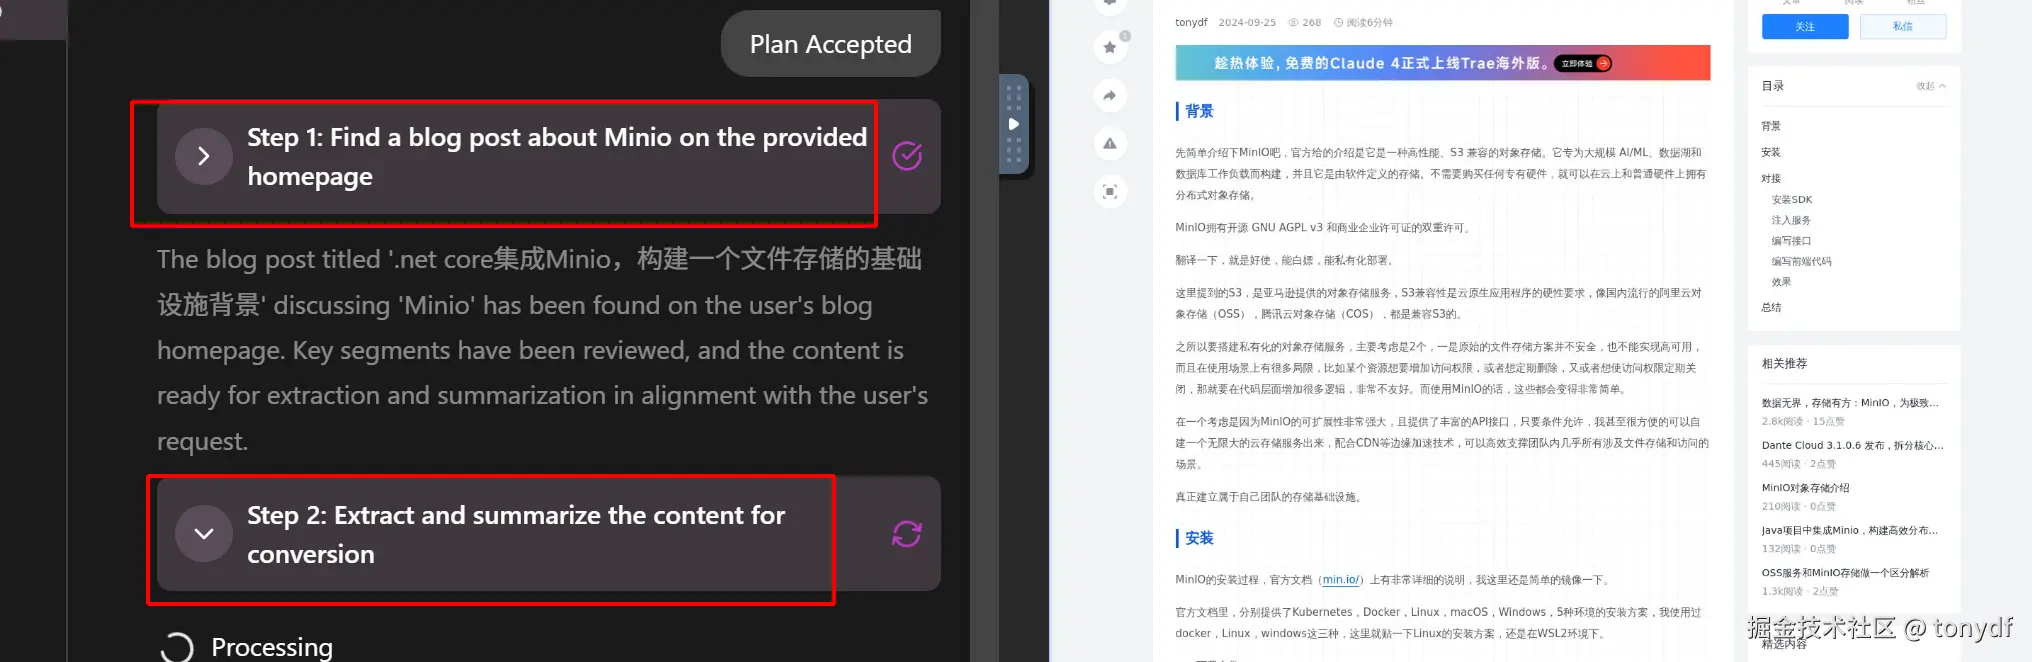Collapse Step 2 chevron in plan panel

[203, 534]
